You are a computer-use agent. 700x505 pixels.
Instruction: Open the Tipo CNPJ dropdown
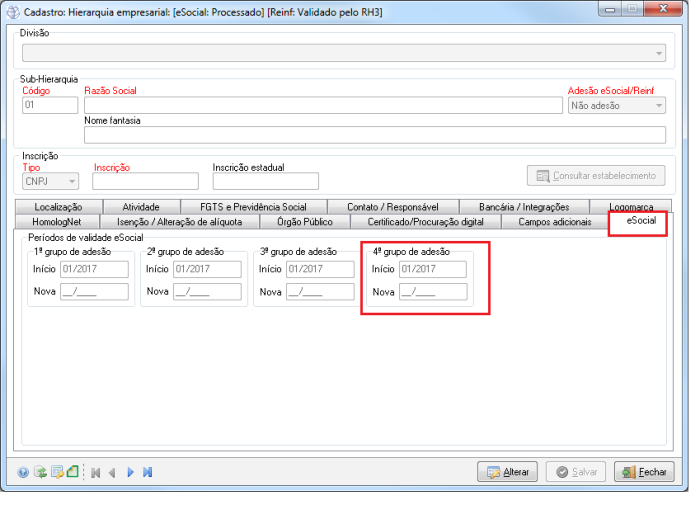click(x=71, y=181)
